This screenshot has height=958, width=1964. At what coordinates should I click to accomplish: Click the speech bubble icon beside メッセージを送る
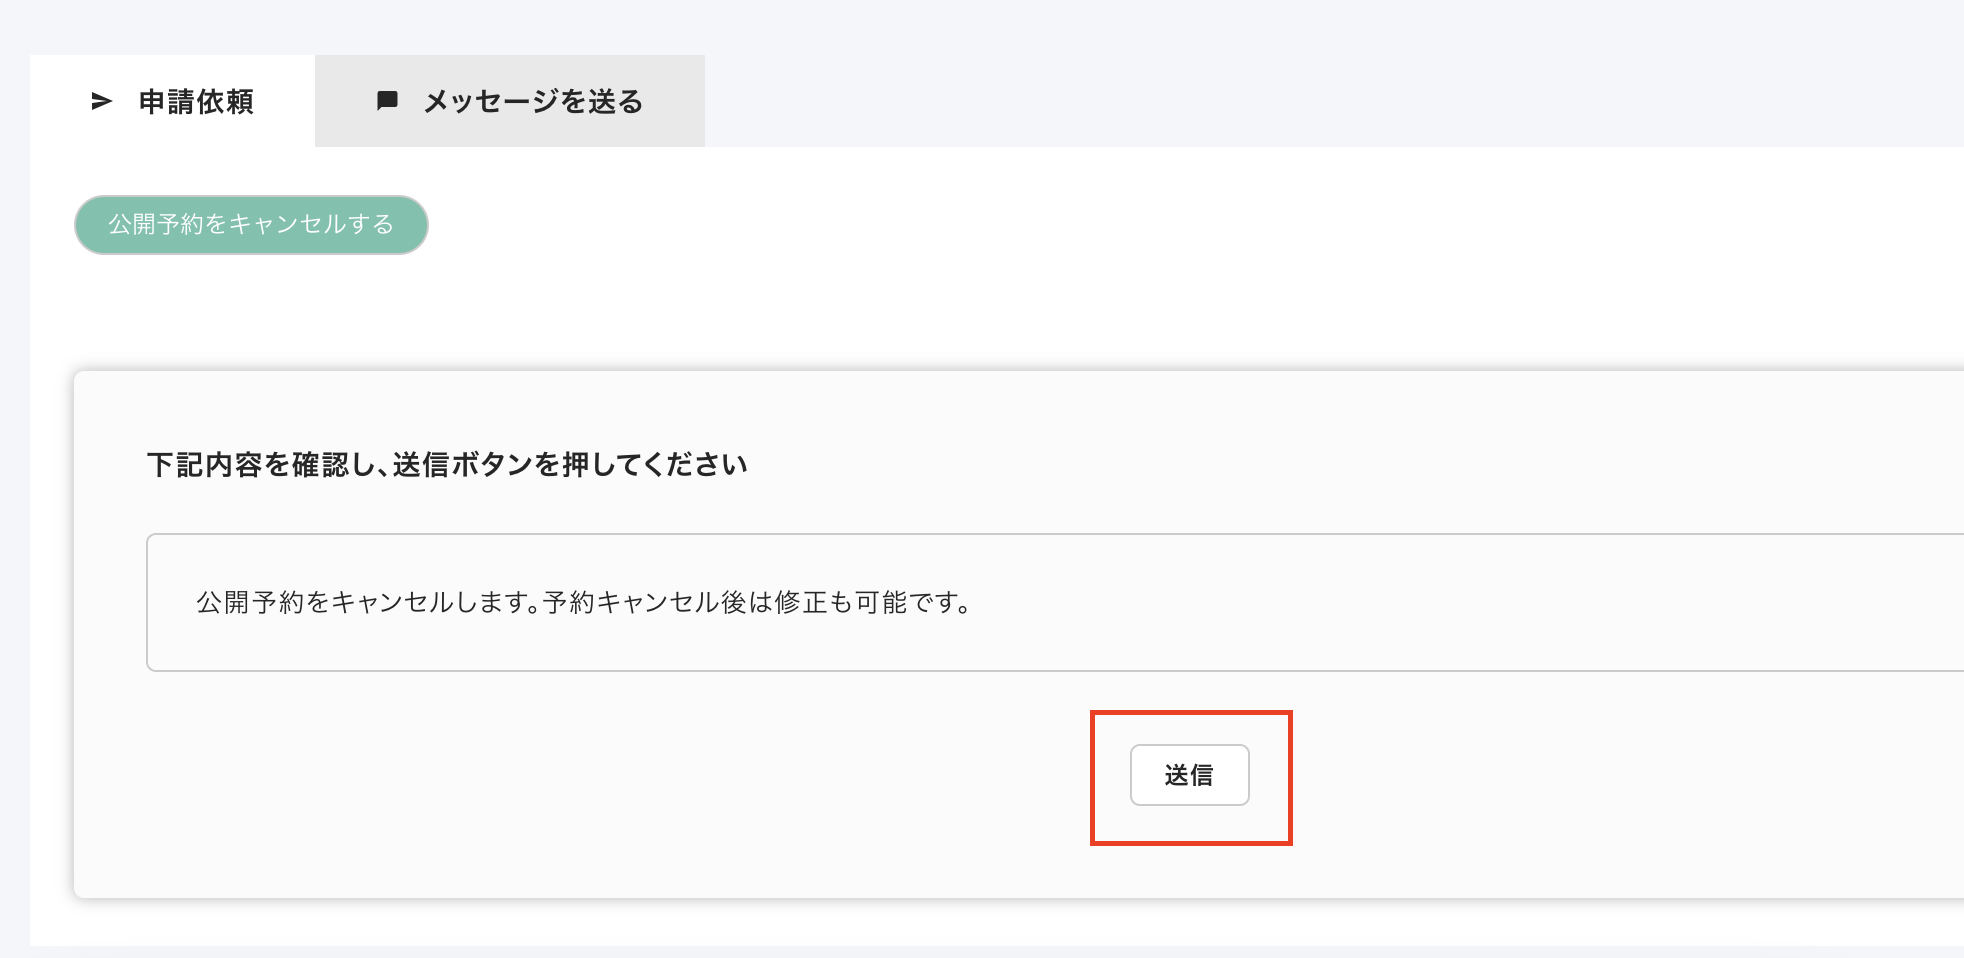tap(387, 100)
